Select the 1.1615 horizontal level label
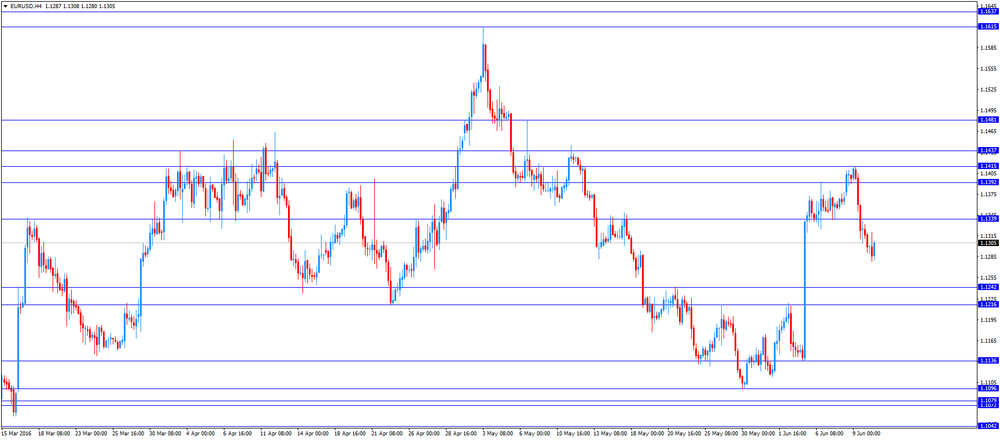Screen dimensions: 1000x440 click(988, 26)
